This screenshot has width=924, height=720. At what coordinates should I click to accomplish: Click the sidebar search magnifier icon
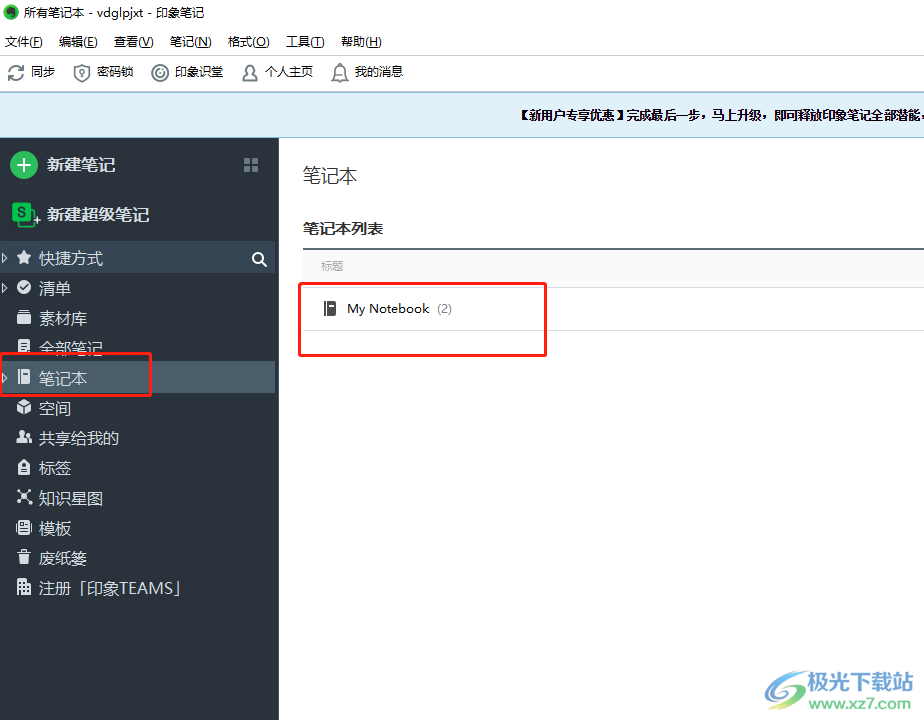pyautogui.click(x=259, y=259)
